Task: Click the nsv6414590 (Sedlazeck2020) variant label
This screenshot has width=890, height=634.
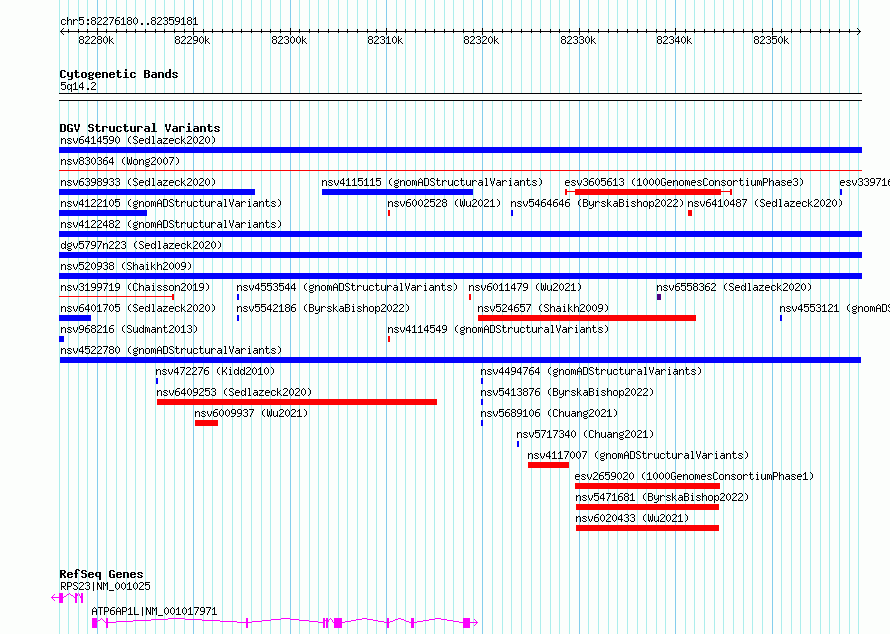Action: click(x=138, y=140)
